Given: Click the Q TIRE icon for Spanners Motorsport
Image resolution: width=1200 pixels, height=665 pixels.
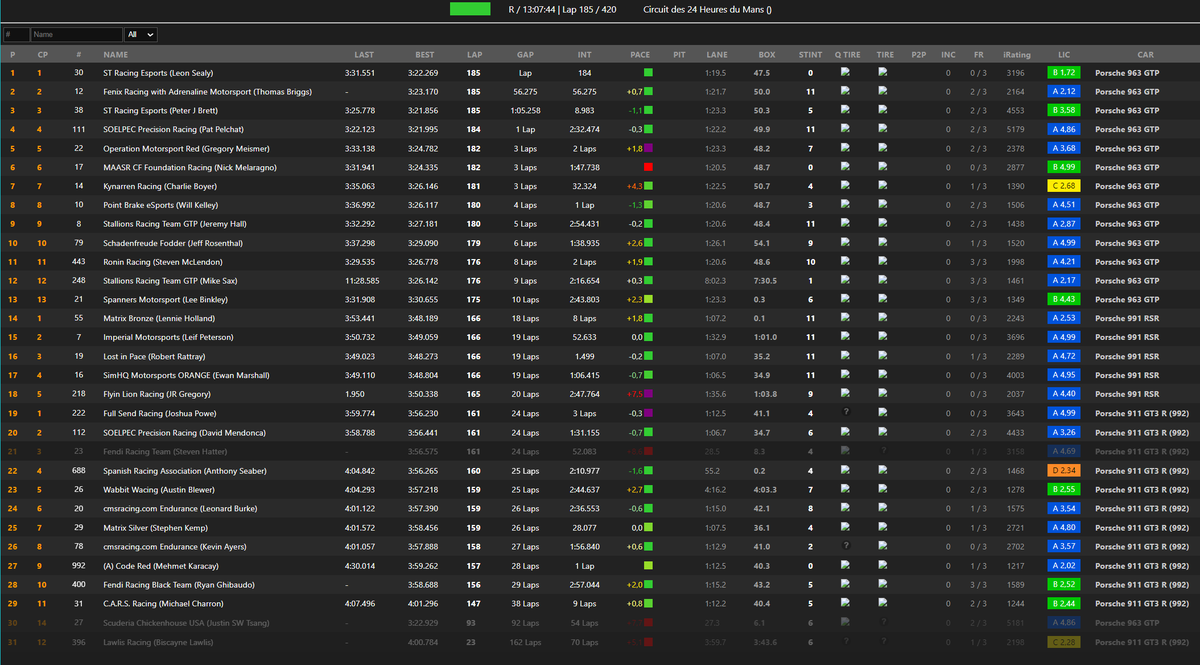Looking at the screenshot, I should 846,300.
